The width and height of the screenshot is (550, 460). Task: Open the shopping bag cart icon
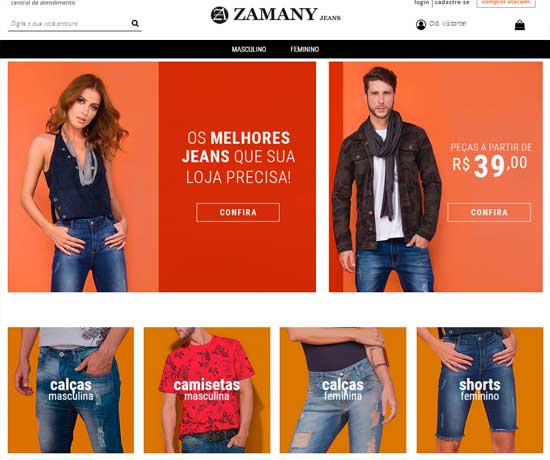coord(519,25)
